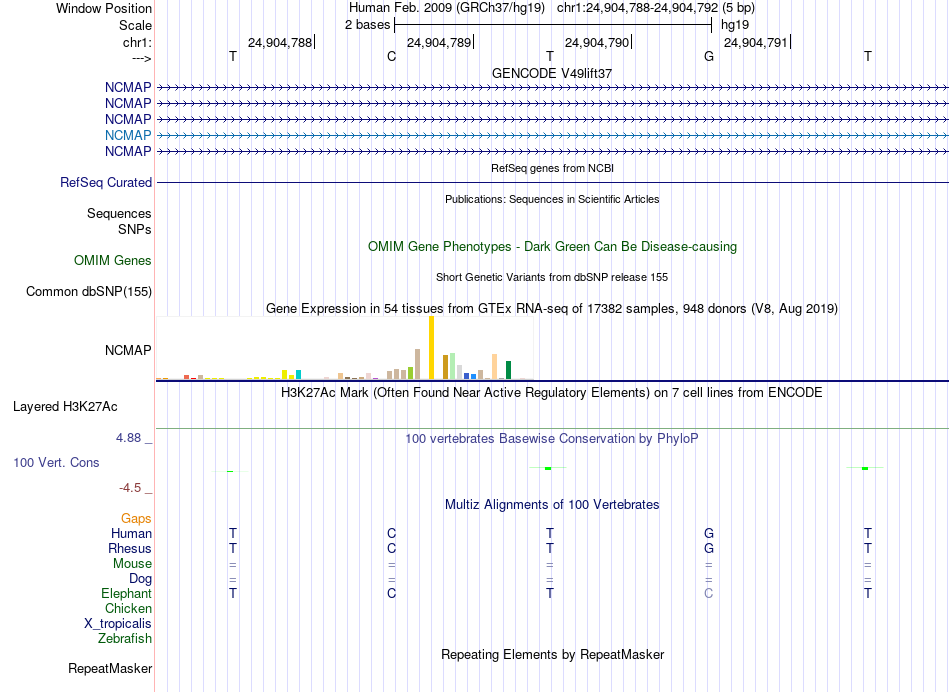Image resolution: width=950 pixels, height=692 pixels.
Task: Click the light-blue NCMAP transcript arrow line
Action: pos(552,135)
